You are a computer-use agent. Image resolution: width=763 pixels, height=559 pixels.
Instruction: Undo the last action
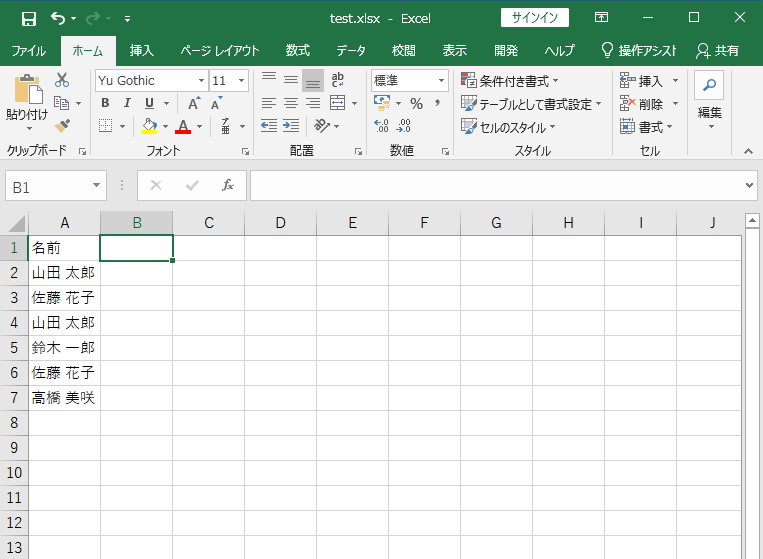pyautogui.click(x=58, y=18)
